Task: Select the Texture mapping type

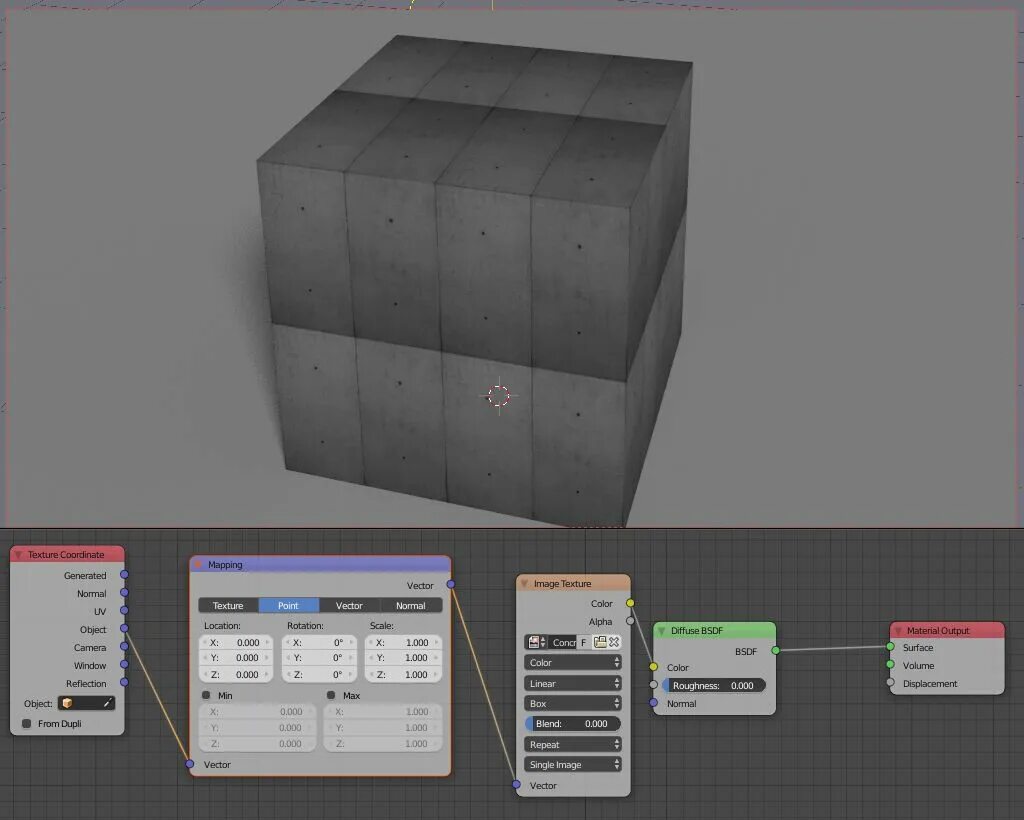Action: pos(228,606)
